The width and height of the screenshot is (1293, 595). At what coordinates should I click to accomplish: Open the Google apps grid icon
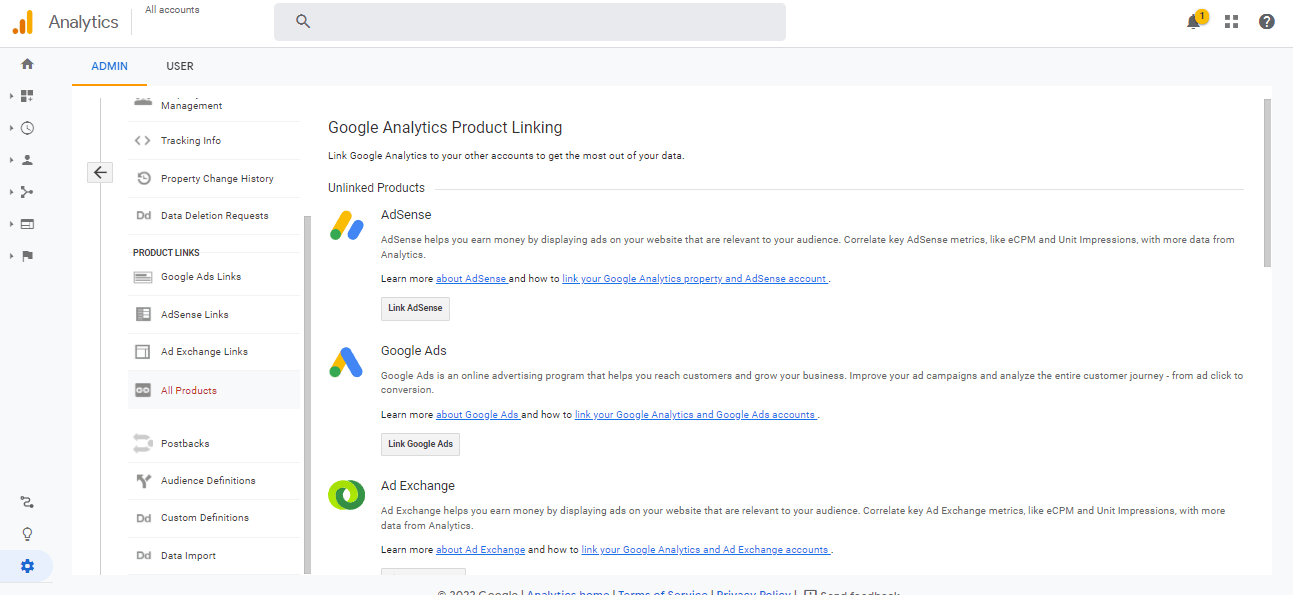tap(1231, 20)
